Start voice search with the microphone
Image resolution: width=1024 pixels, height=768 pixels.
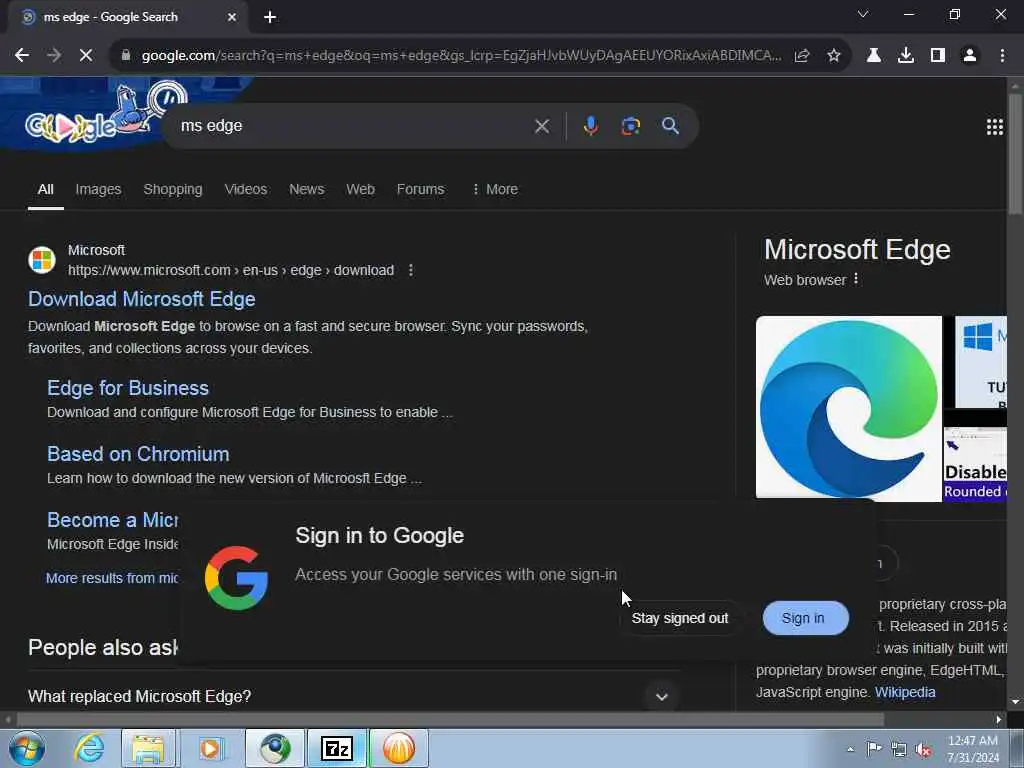tap(590, 126)
